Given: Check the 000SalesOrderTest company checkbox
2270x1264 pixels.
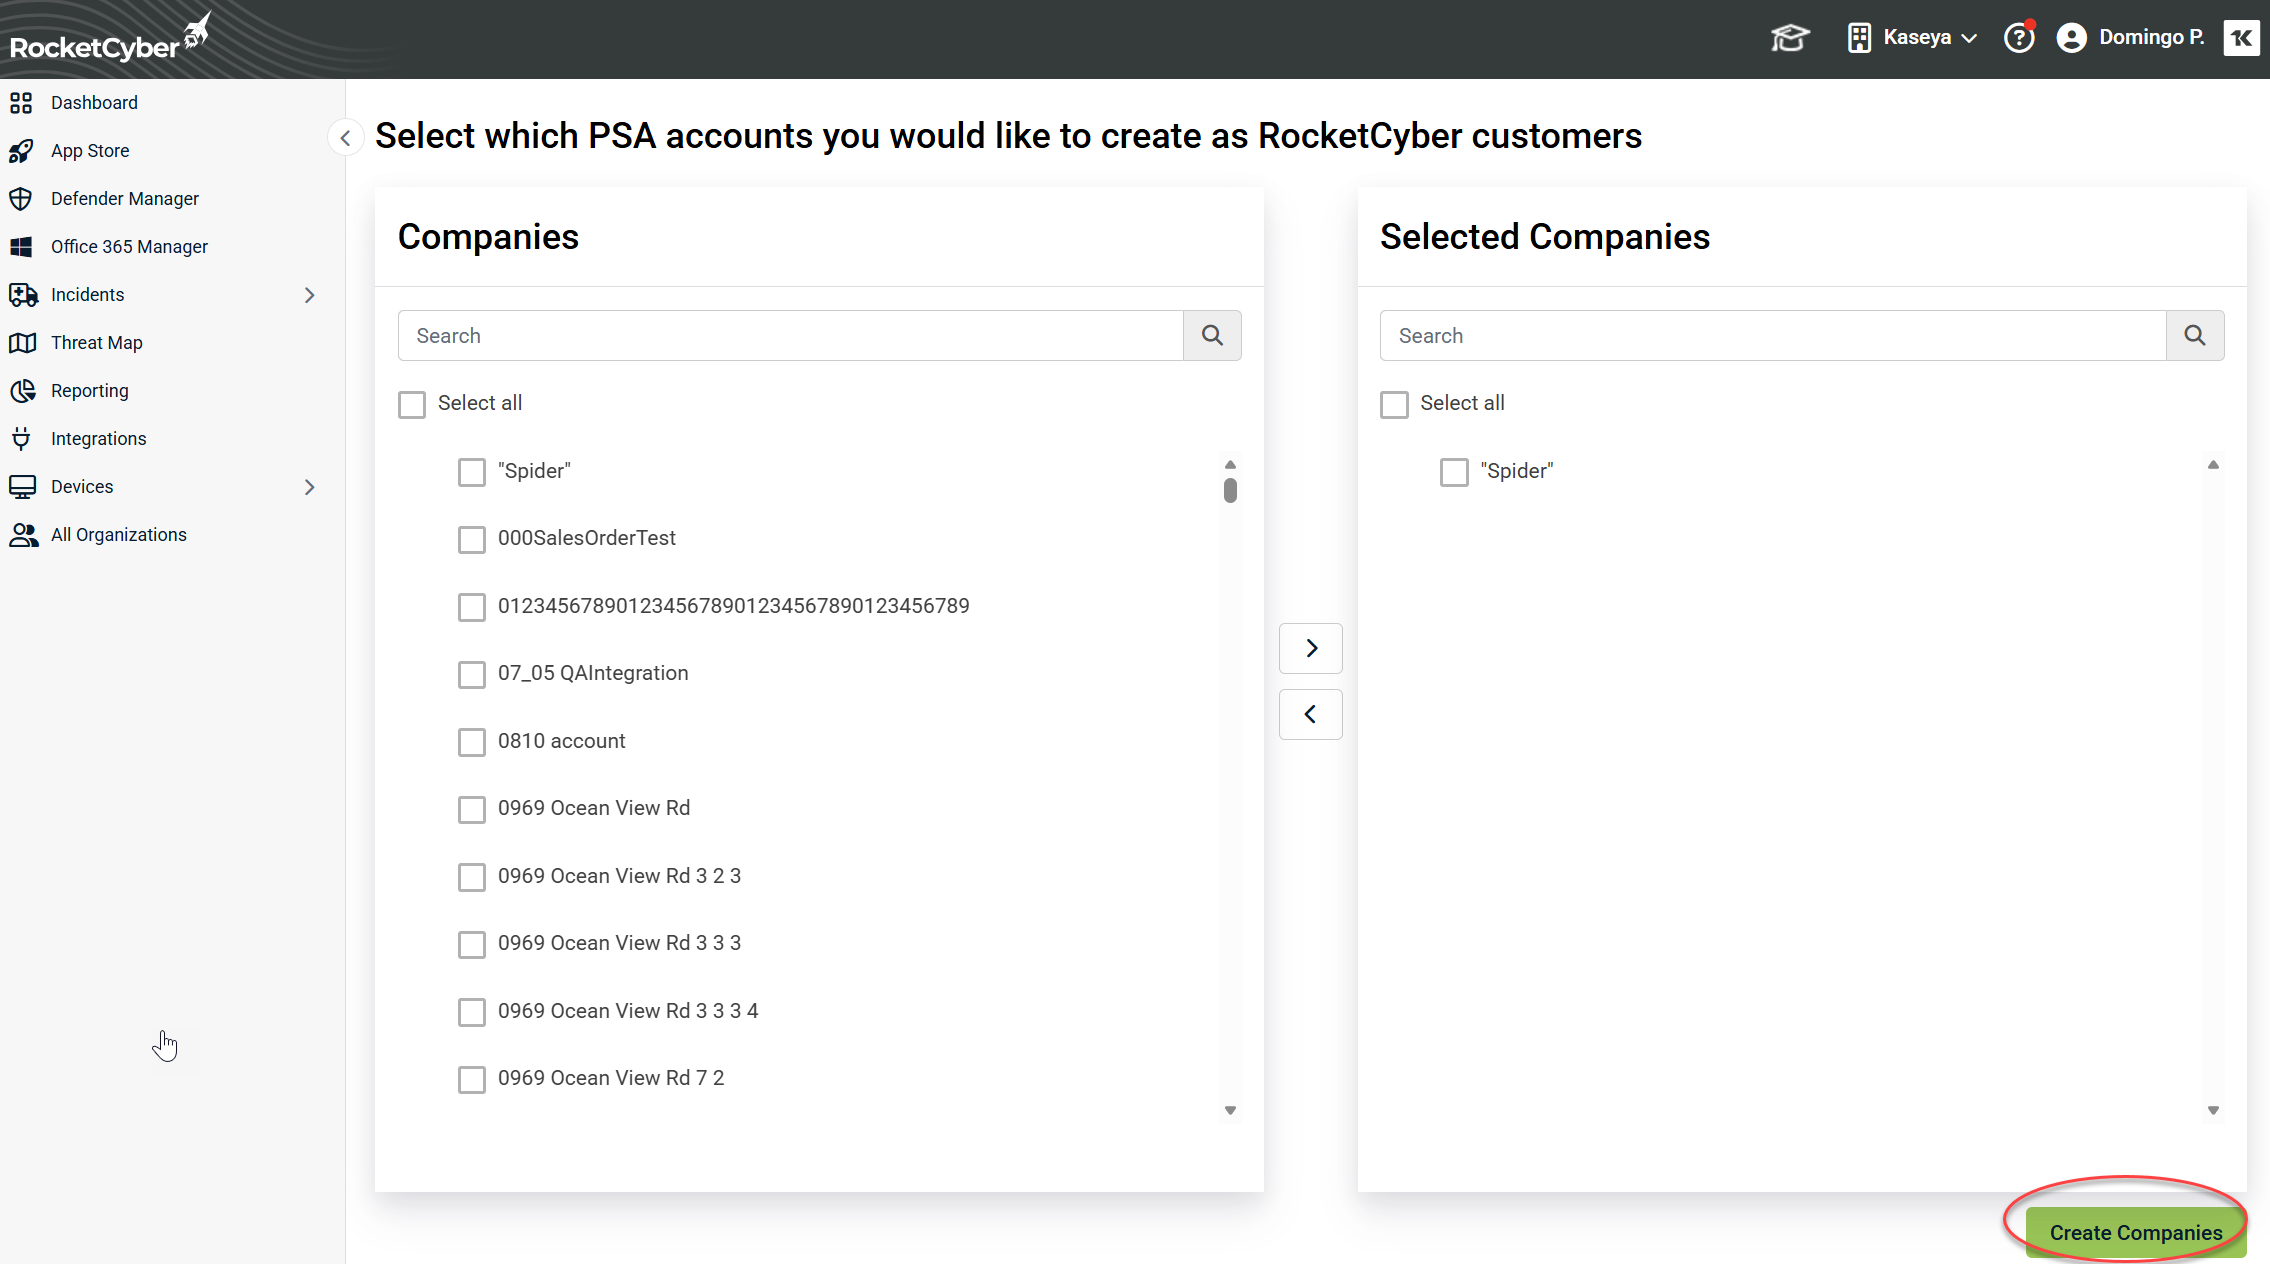Looking at the screenshot, I should (x=471, y=539).
